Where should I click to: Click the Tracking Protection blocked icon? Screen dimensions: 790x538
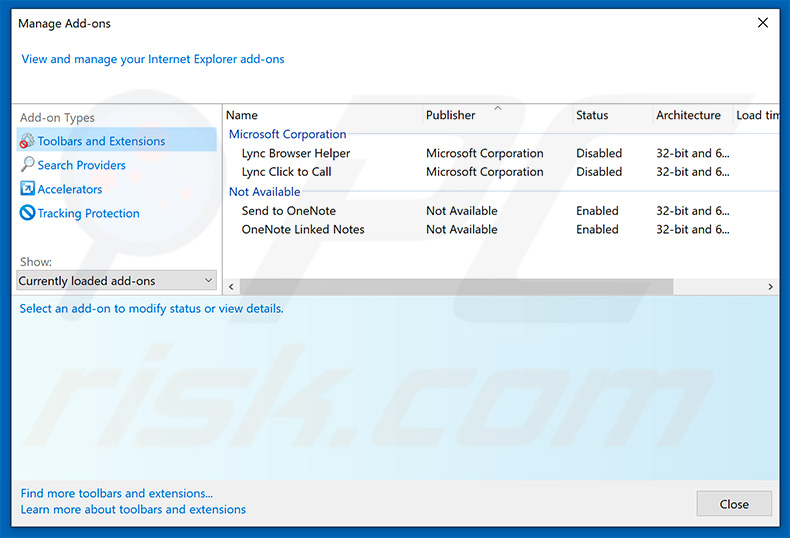pyautogui.click(x=27, y=213)
